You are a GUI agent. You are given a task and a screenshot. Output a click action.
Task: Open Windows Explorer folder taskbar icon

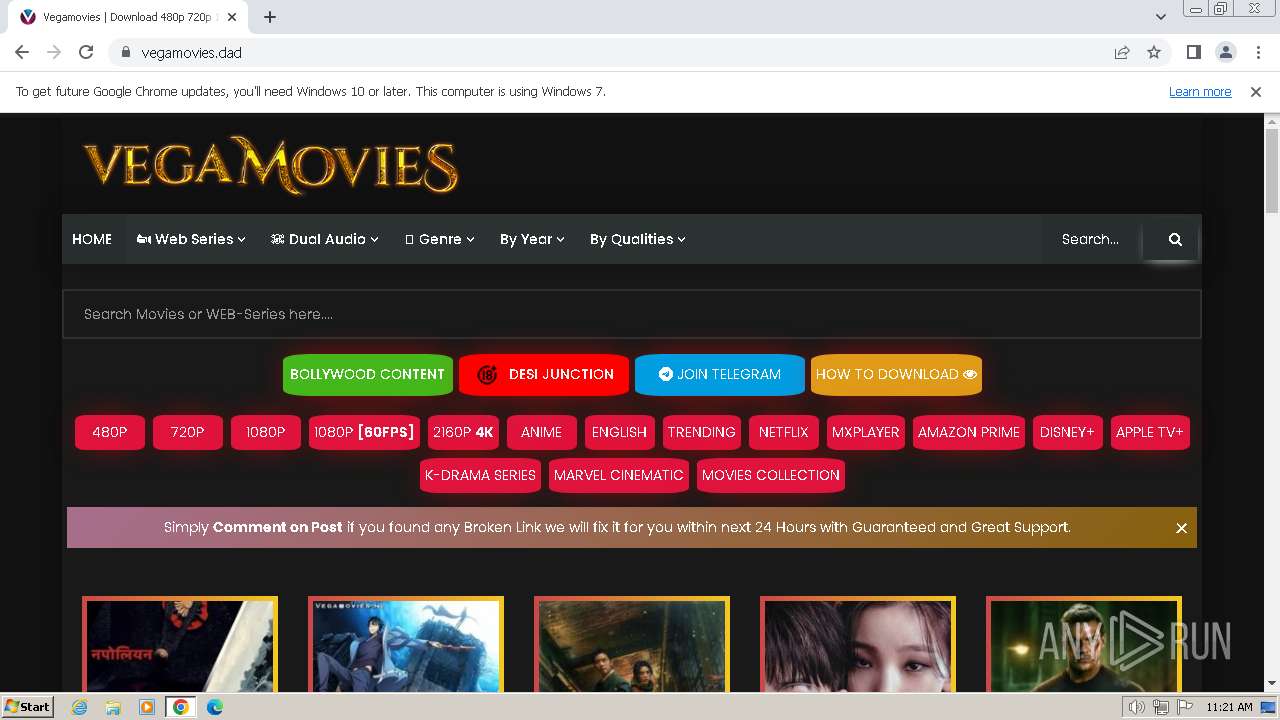(113, 707)
